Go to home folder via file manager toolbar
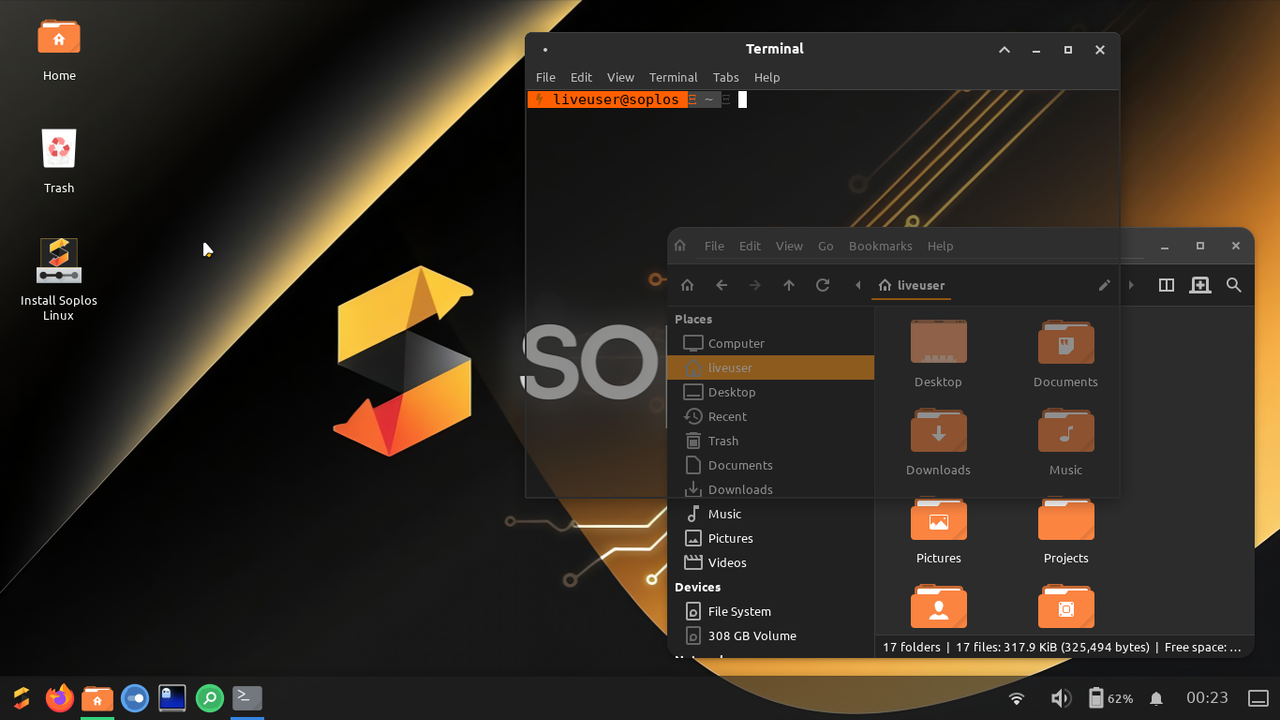1280x720 pixels. point(687,285)
